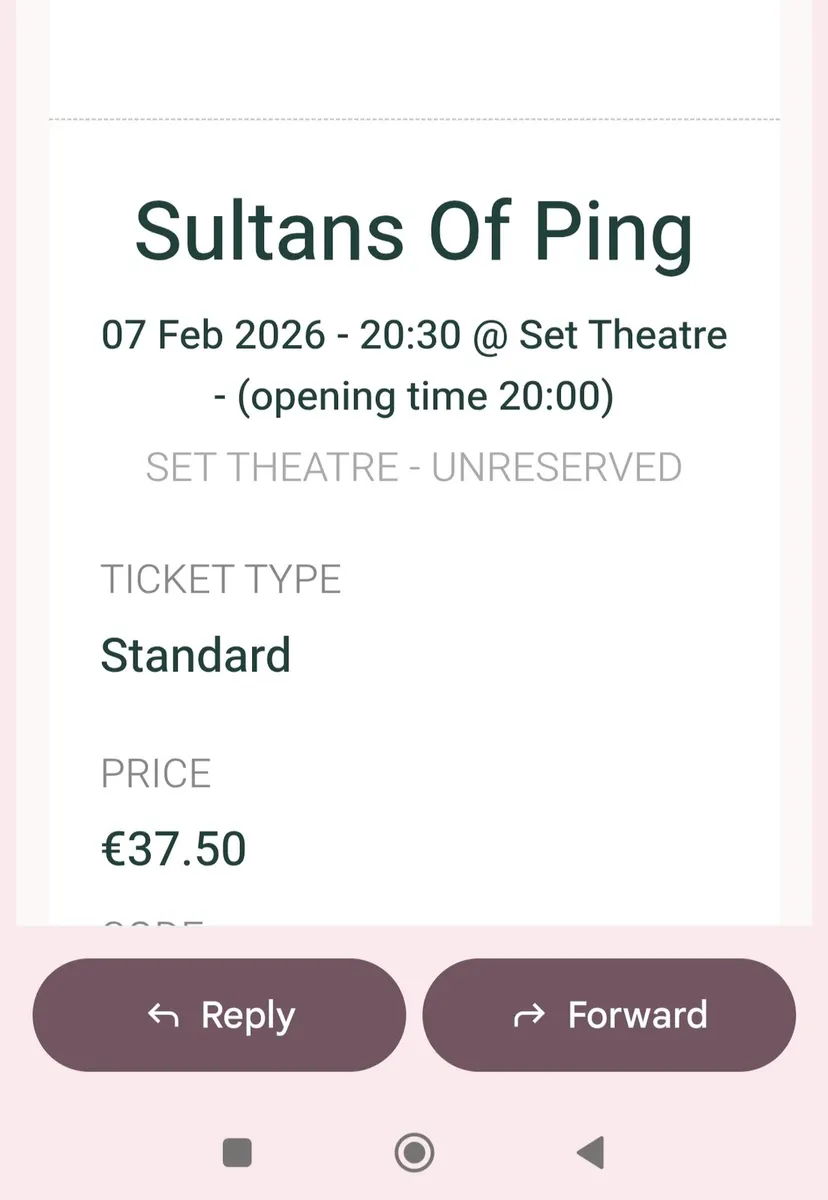Tap the €37.50 price value
This screenshot has height=1200, width=828.
click(174, 847)
